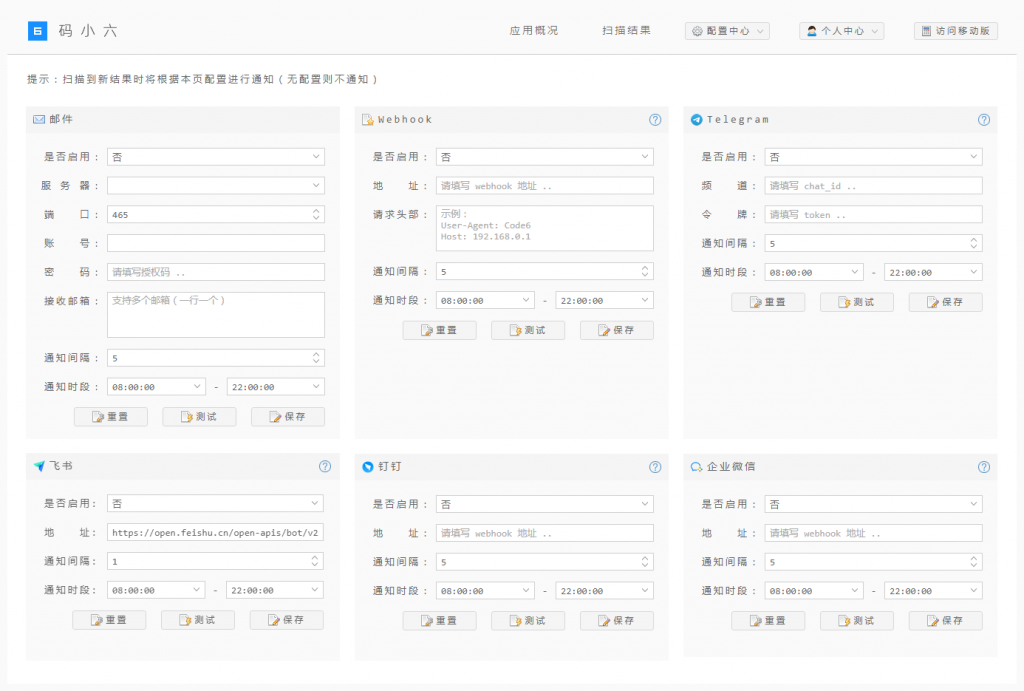Image resolution: width=1024 pixels, height=691 pixels.
Task: Click 重置 button in 飞书 panel
Action: (109, 620)
